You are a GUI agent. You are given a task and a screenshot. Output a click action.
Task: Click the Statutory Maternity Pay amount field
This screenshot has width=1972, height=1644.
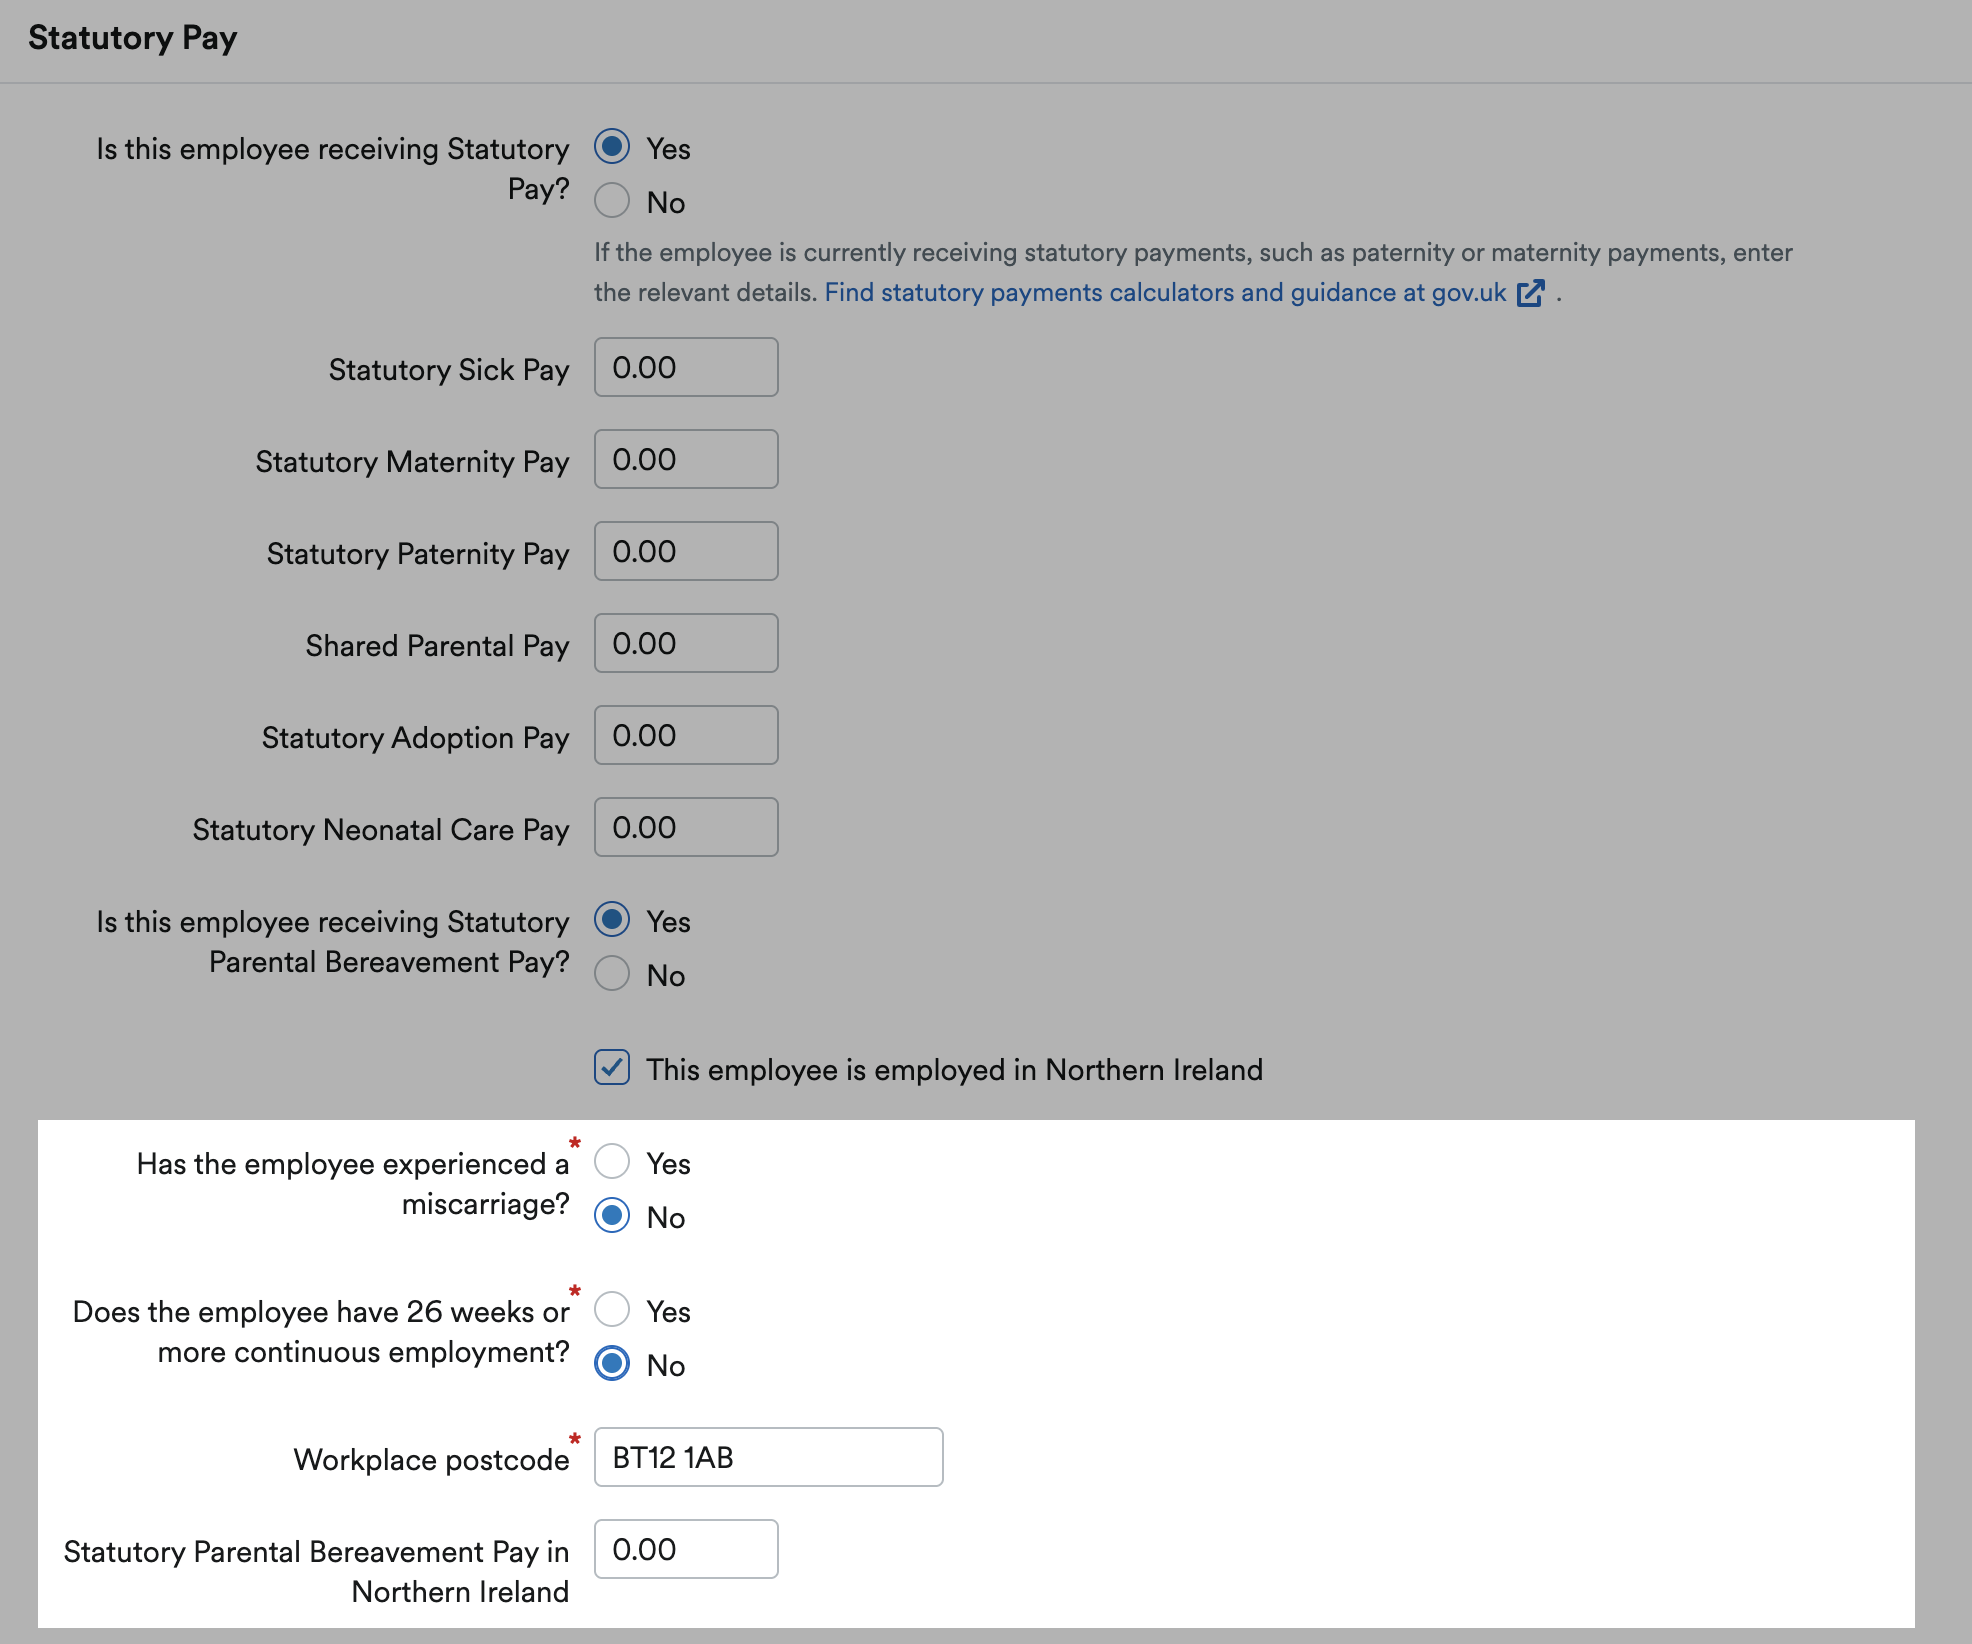point(686,459)
